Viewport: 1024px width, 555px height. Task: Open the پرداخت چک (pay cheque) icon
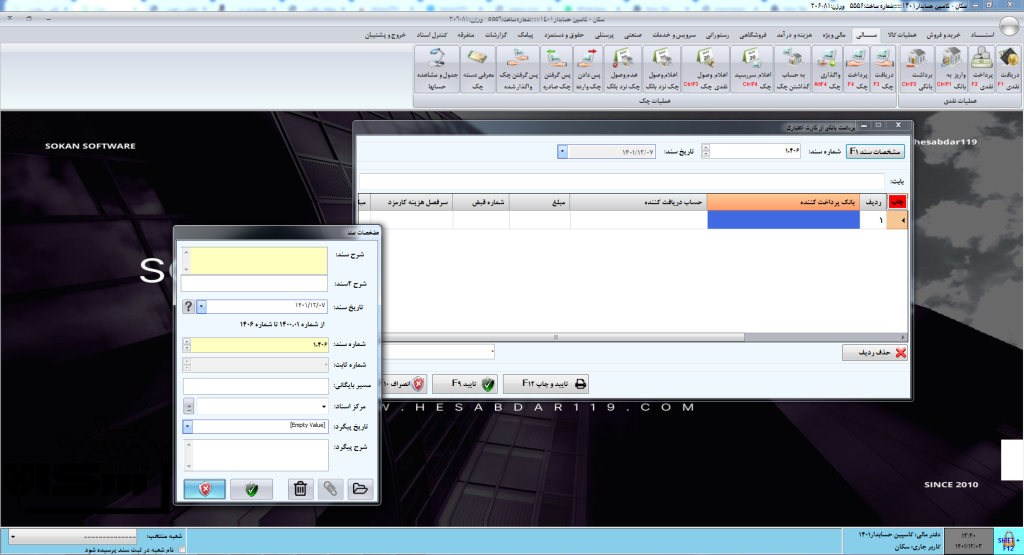(x=857, y=70)
